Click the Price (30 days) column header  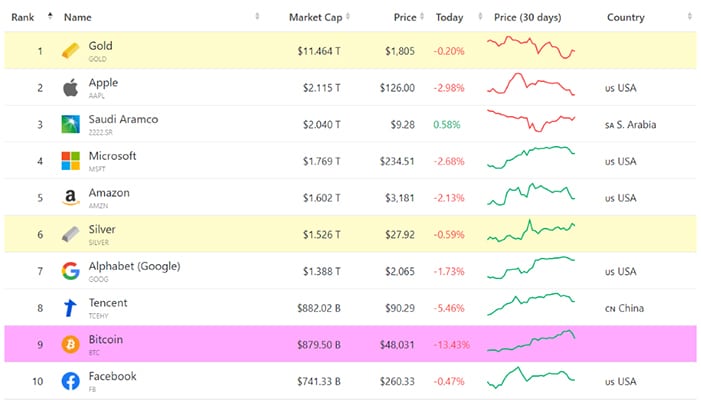point(528,17)
